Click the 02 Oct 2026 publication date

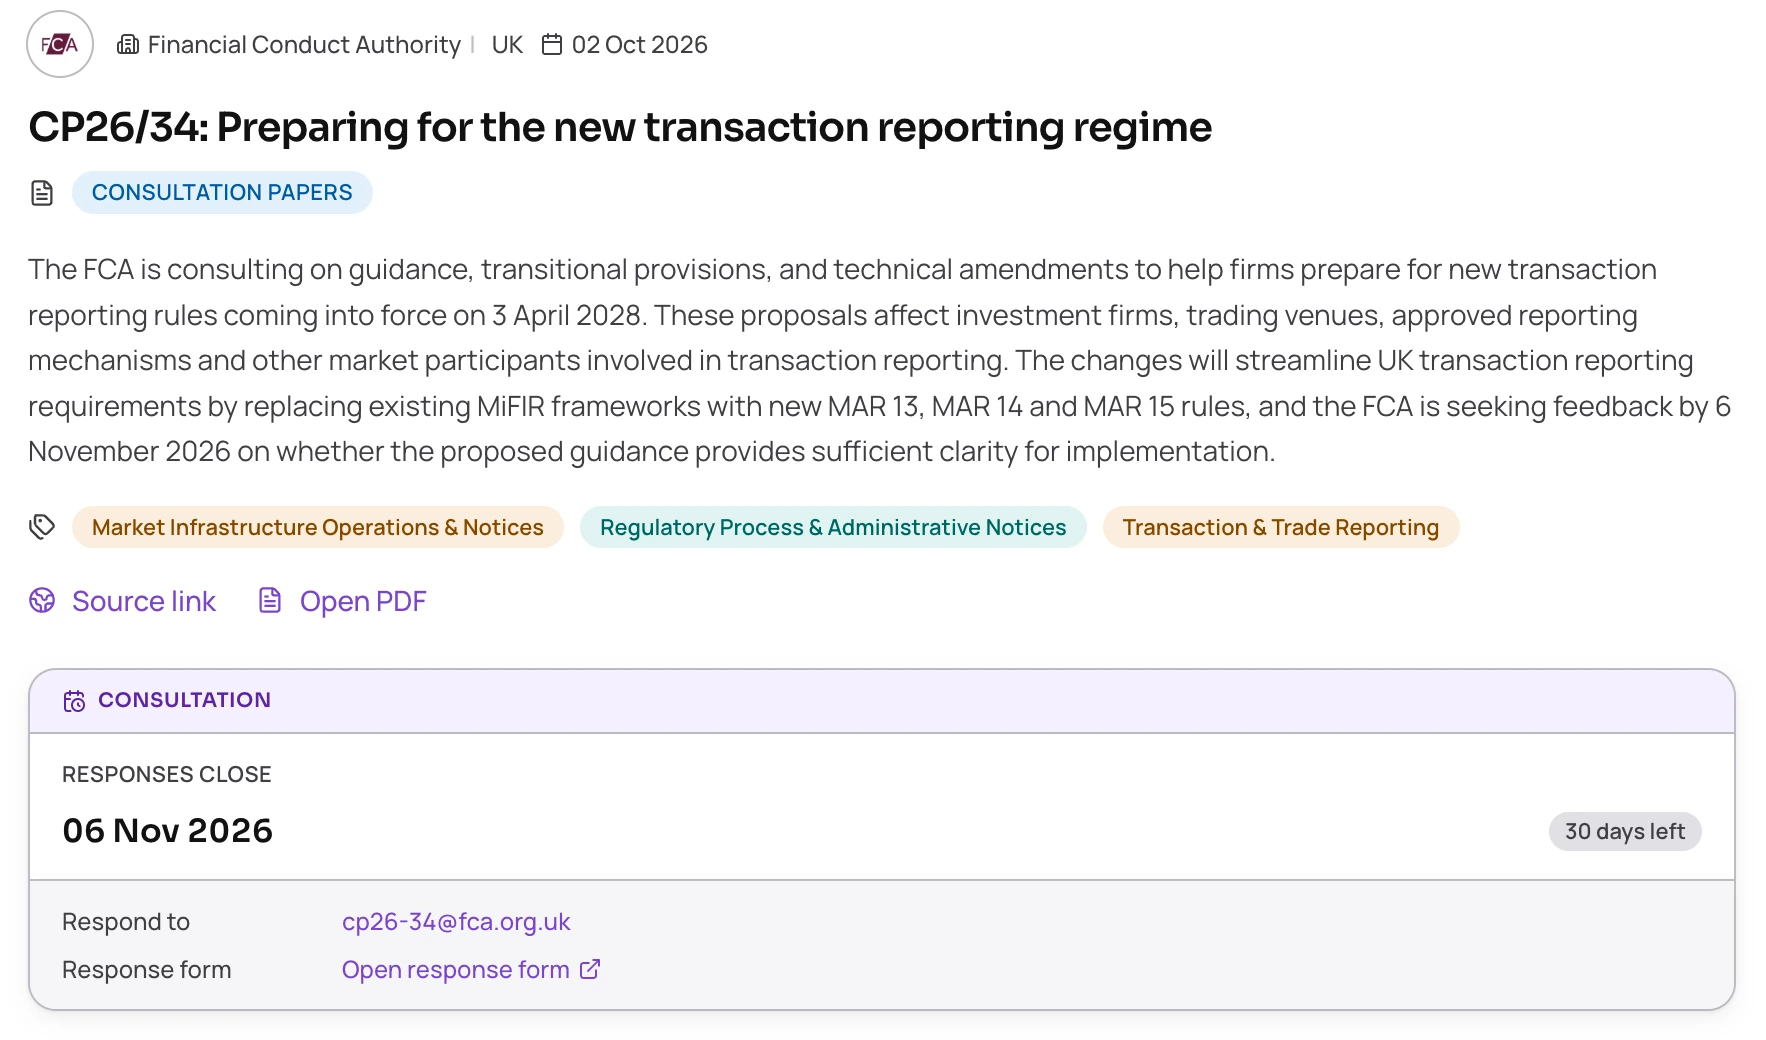(x=640, y=45)
